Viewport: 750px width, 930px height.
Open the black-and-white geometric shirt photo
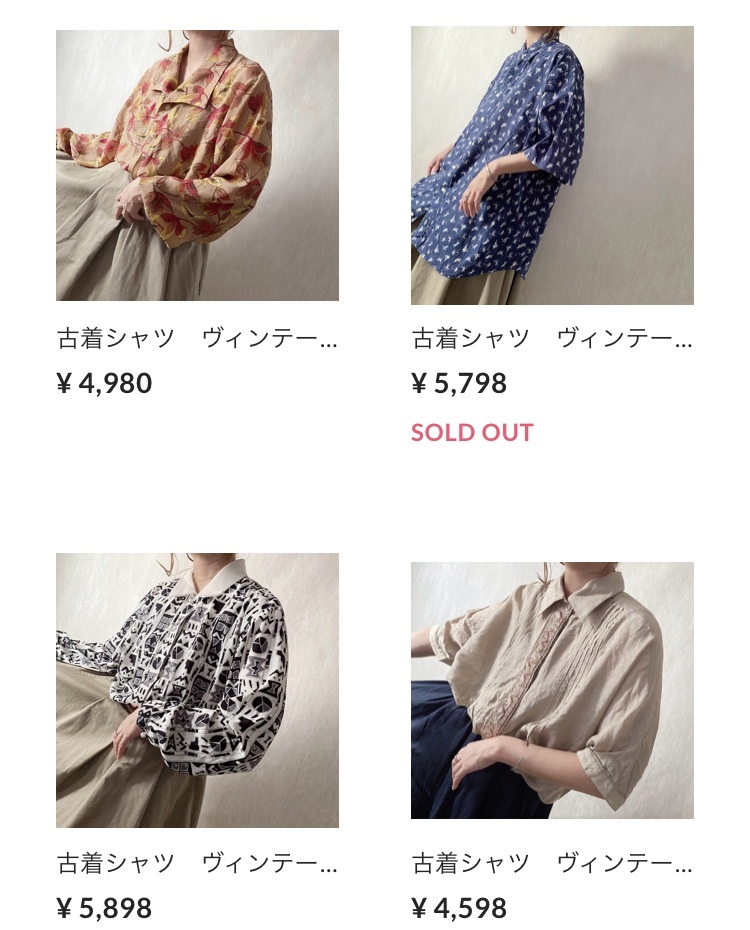(x=197, y=690)
